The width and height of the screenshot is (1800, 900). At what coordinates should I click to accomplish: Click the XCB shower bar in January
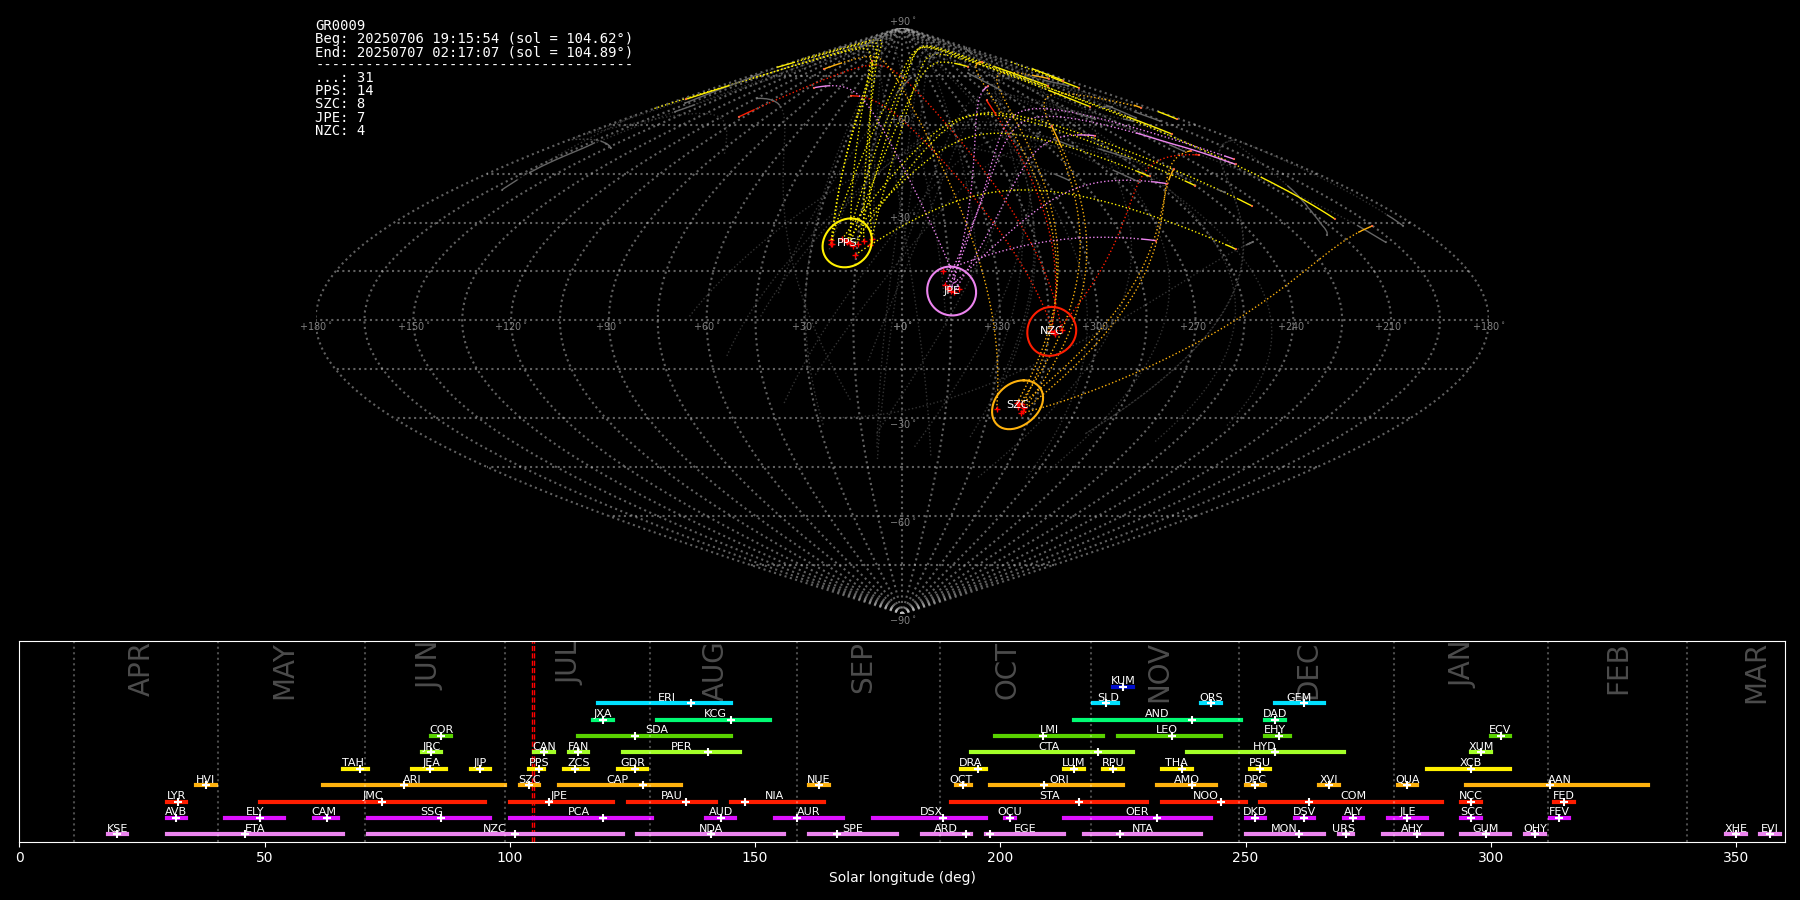point(1468,769)
